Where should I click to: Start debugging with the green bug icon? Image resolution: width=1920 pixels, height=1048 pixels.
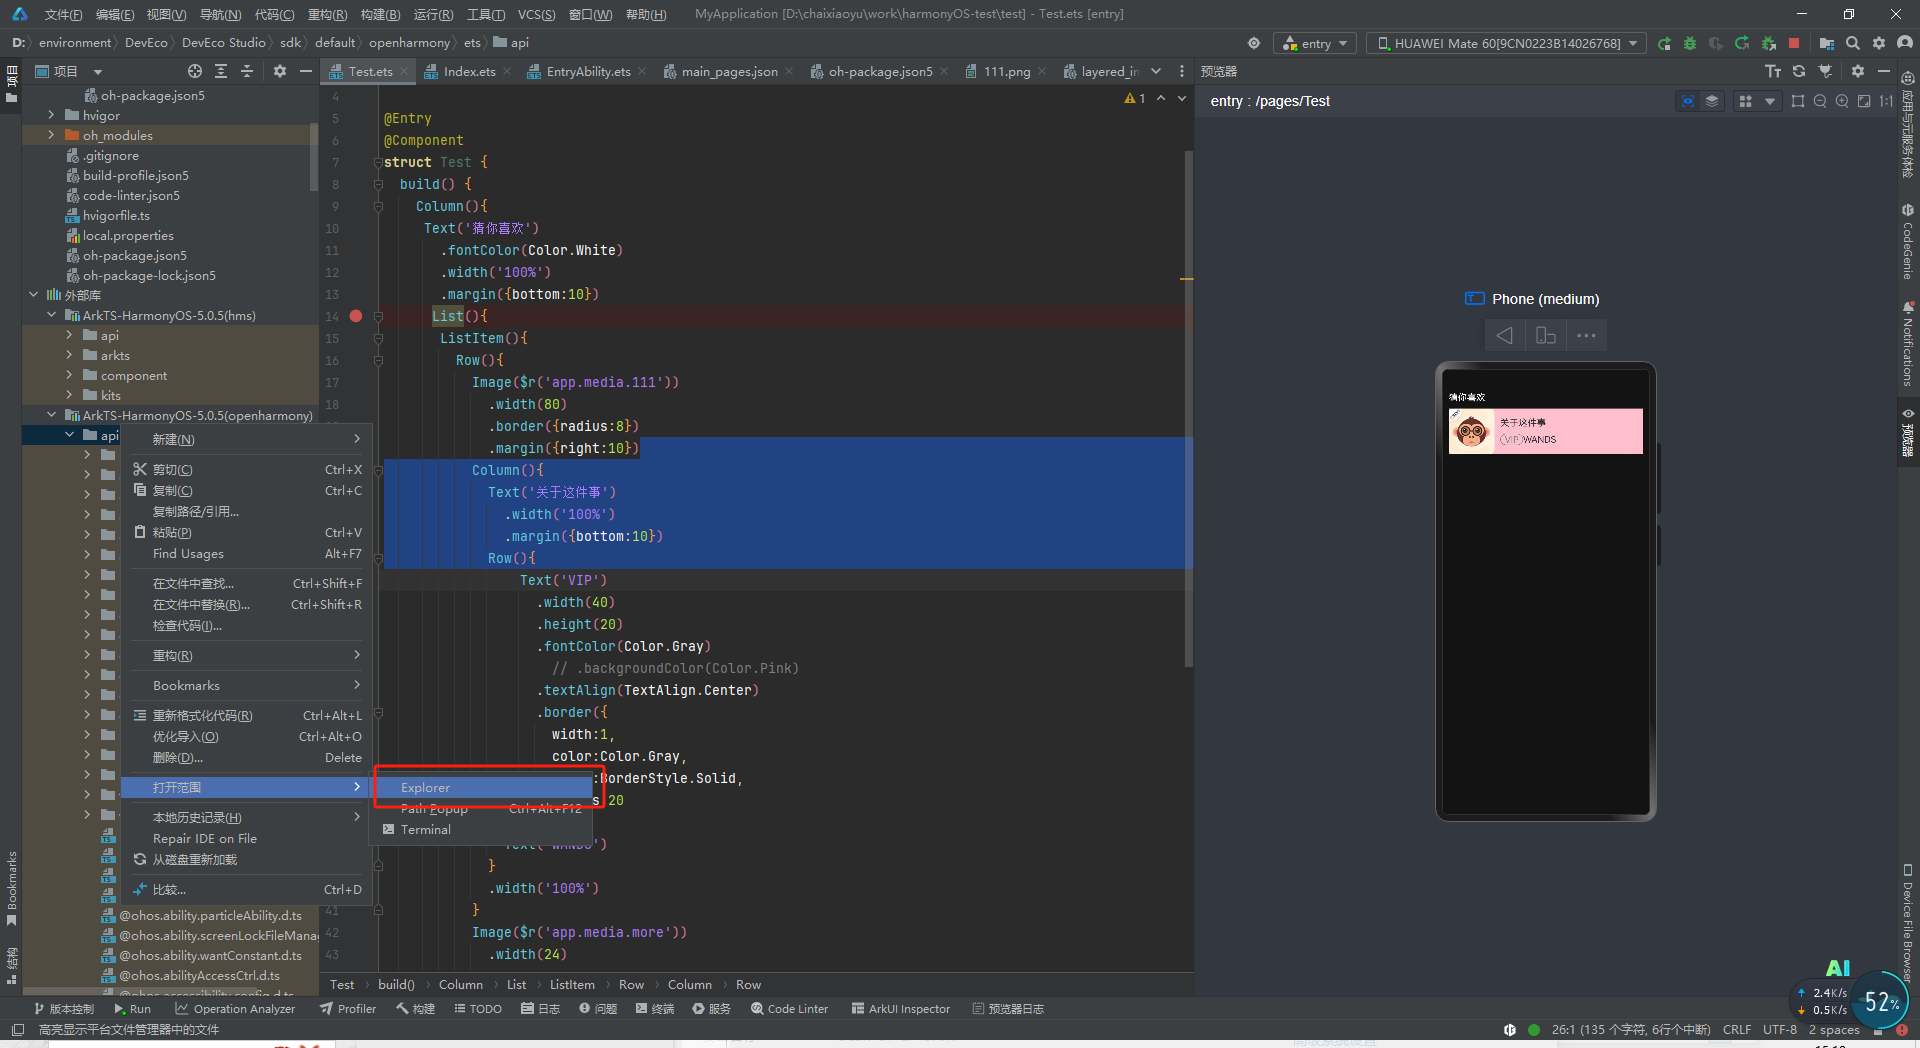[1690, 43]
